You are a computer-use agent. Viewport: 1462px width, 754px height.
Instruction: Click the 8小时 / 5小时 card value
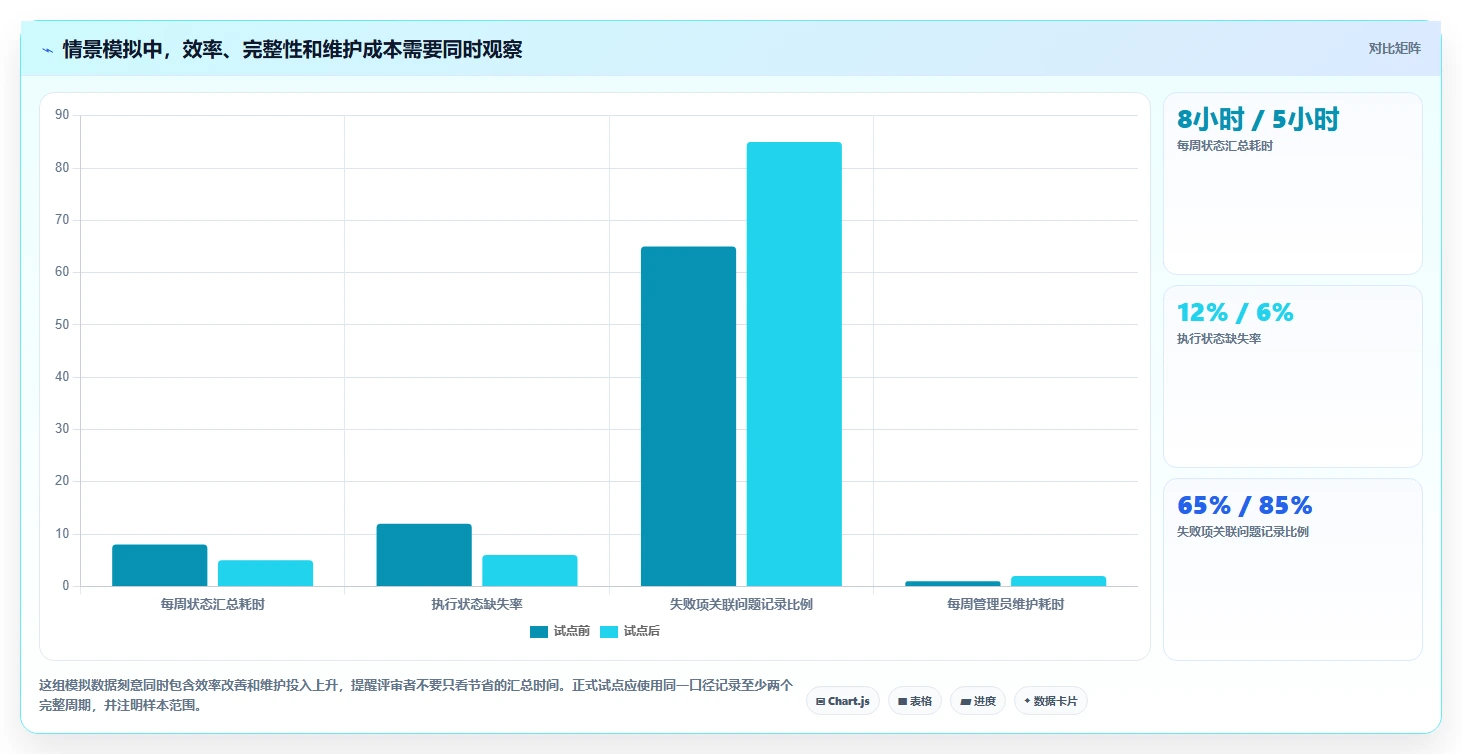point(1258,120)
